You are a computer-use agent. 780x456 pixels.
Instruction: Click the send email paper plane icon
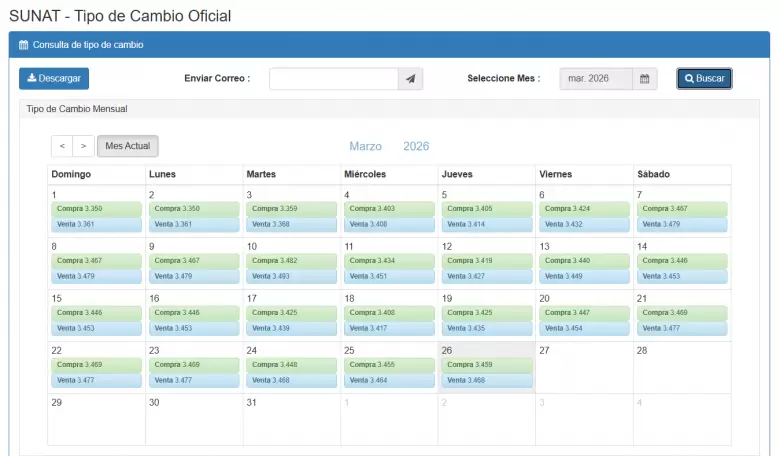click(410, 79)
